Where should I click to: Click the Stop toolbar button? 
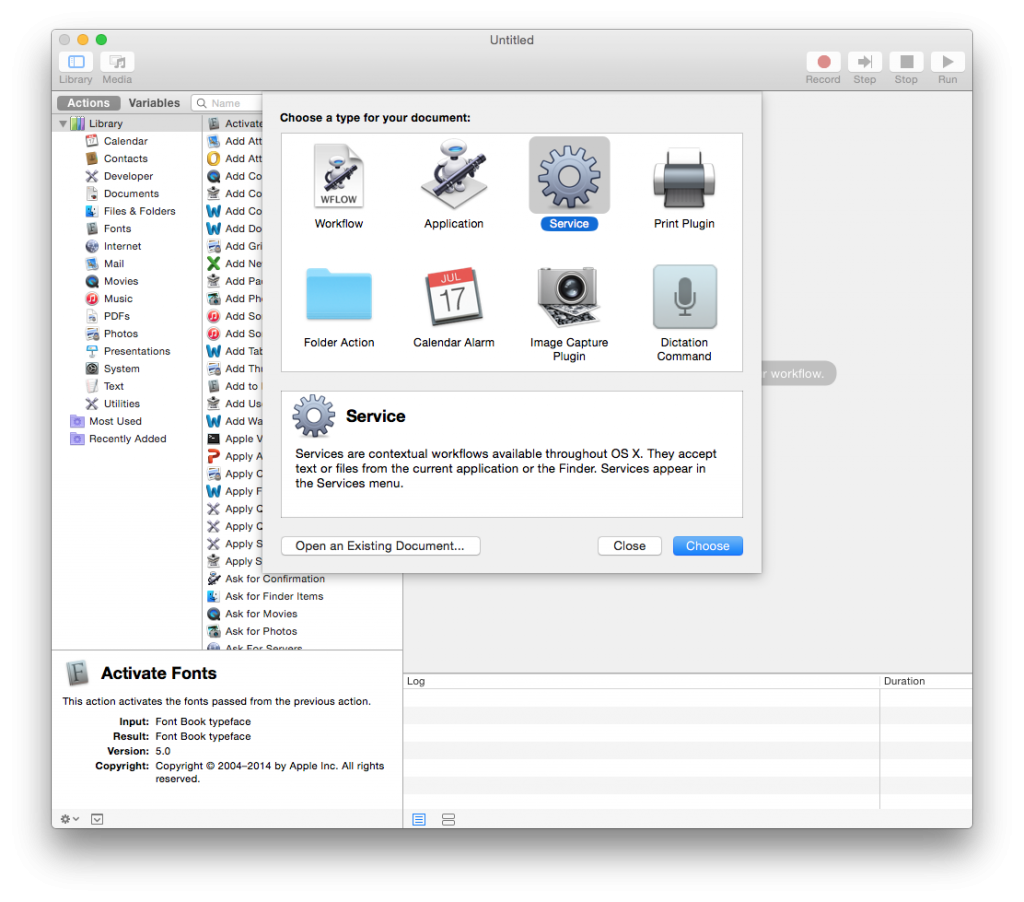906,62
